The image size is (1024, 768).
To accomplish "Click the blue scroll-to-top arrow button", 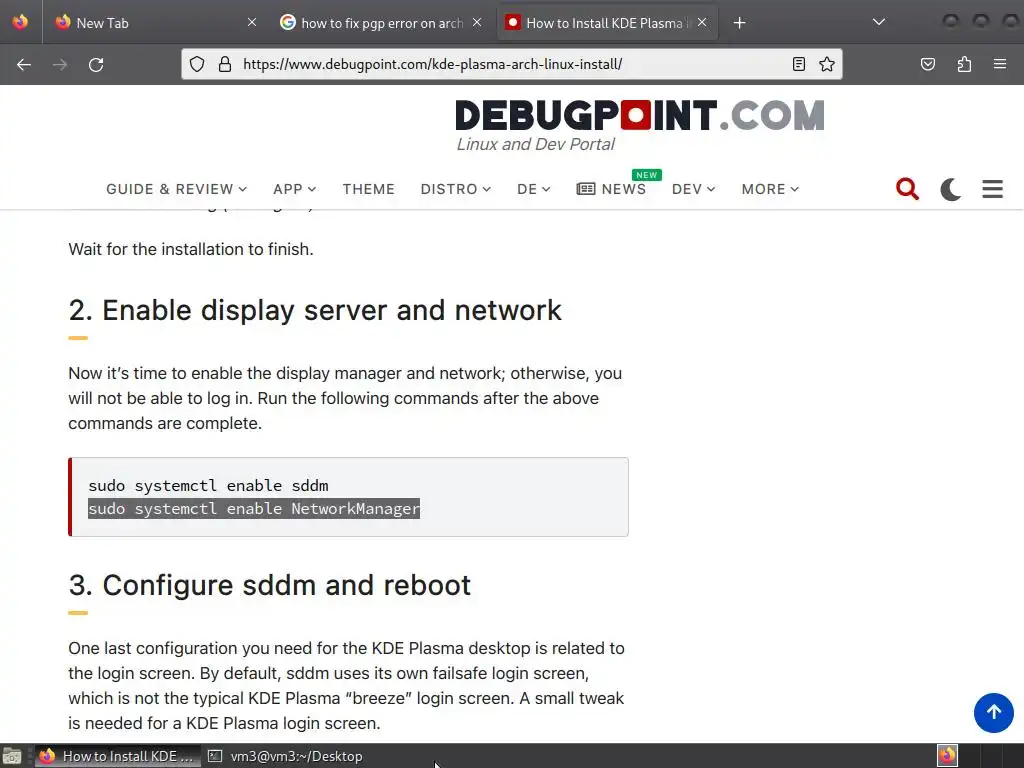I will click(993, 712).
